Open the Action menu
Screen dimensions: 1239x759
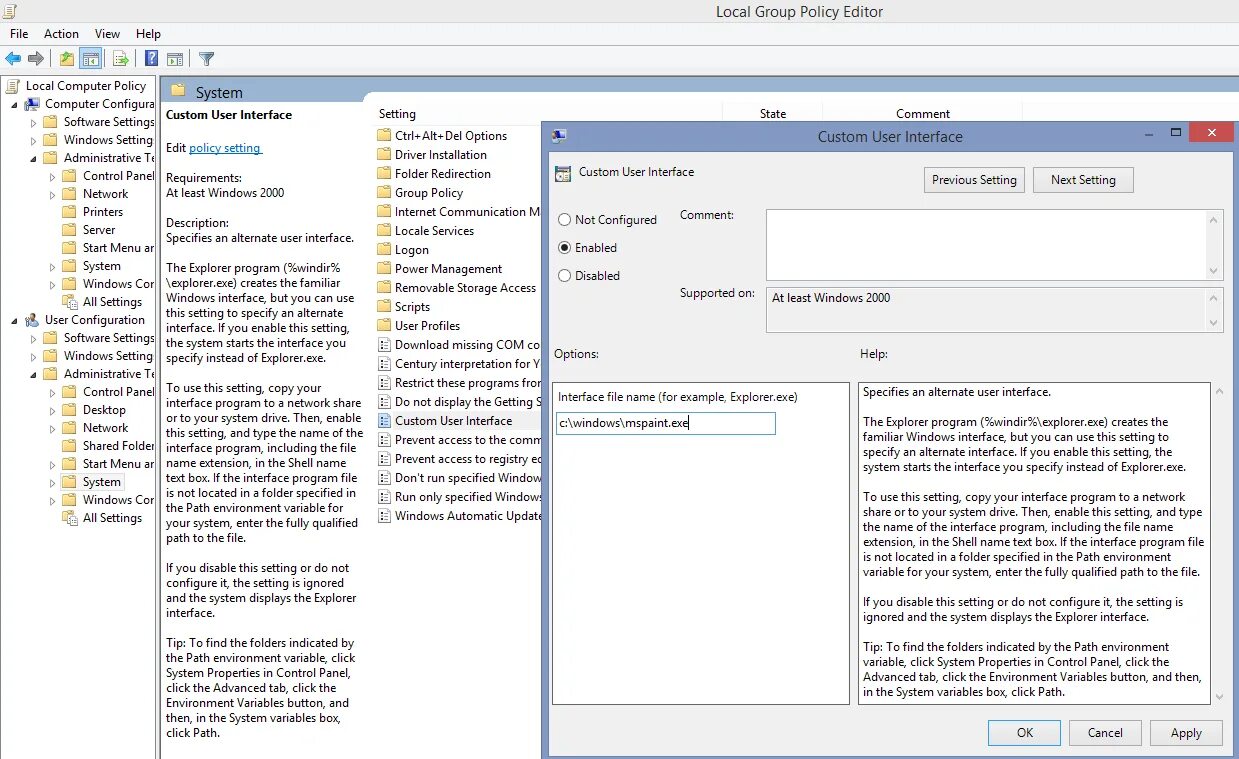pyautogui.click(x=62, y=34)
